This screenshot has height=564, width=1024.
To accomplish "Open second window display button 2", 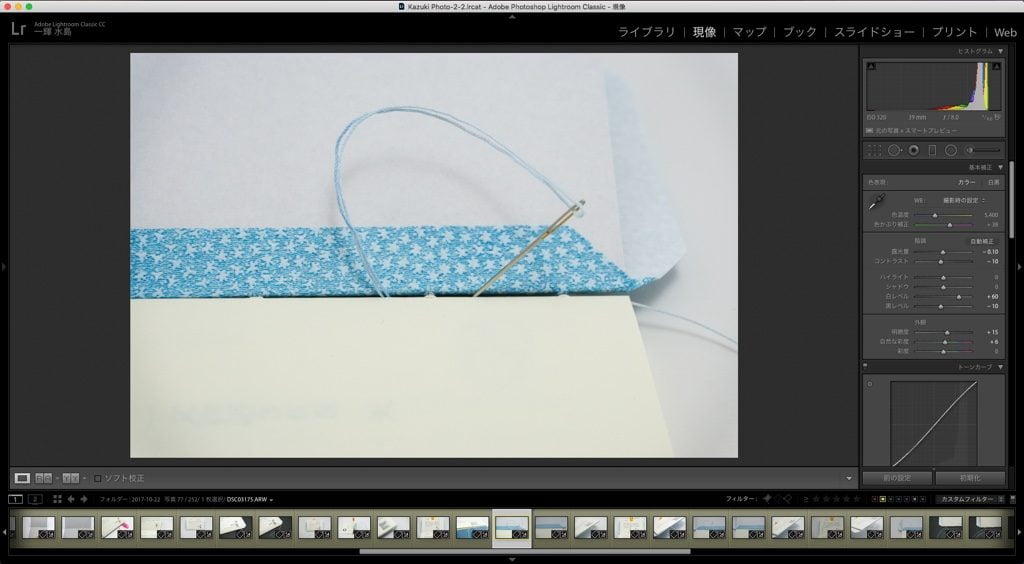I will pyautogui.click(x=35, y=499).
